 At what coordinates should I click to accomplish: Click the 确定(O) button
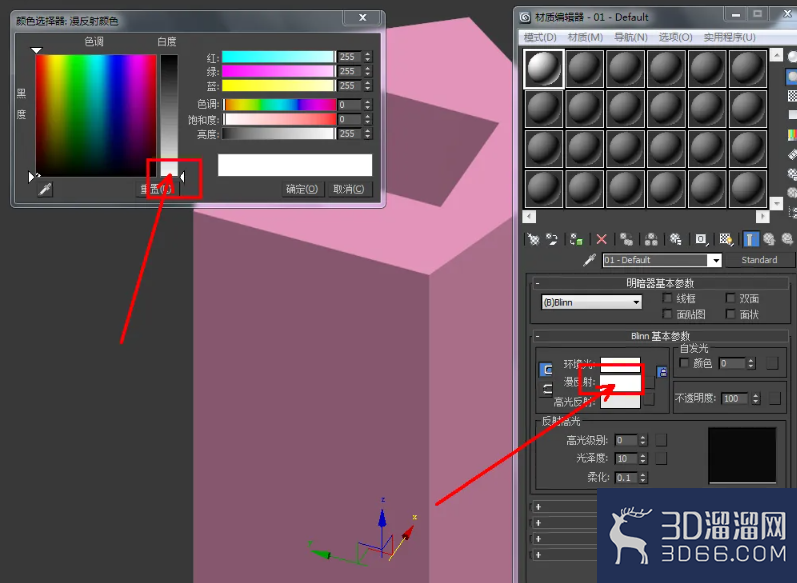[x=302, y=189]
